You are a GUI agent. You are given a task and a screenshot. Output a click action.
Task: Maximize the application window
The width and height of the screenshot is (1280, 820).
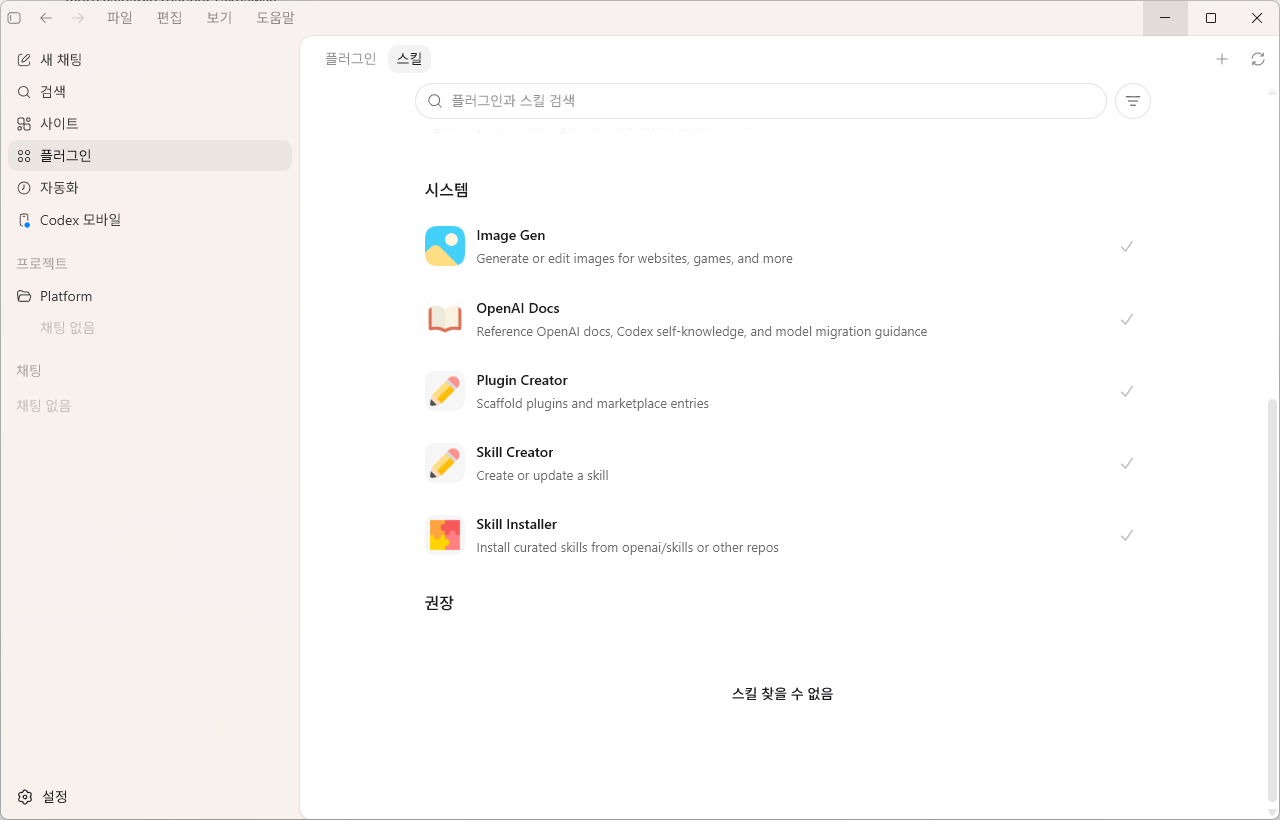click(x=1211, y=18)
